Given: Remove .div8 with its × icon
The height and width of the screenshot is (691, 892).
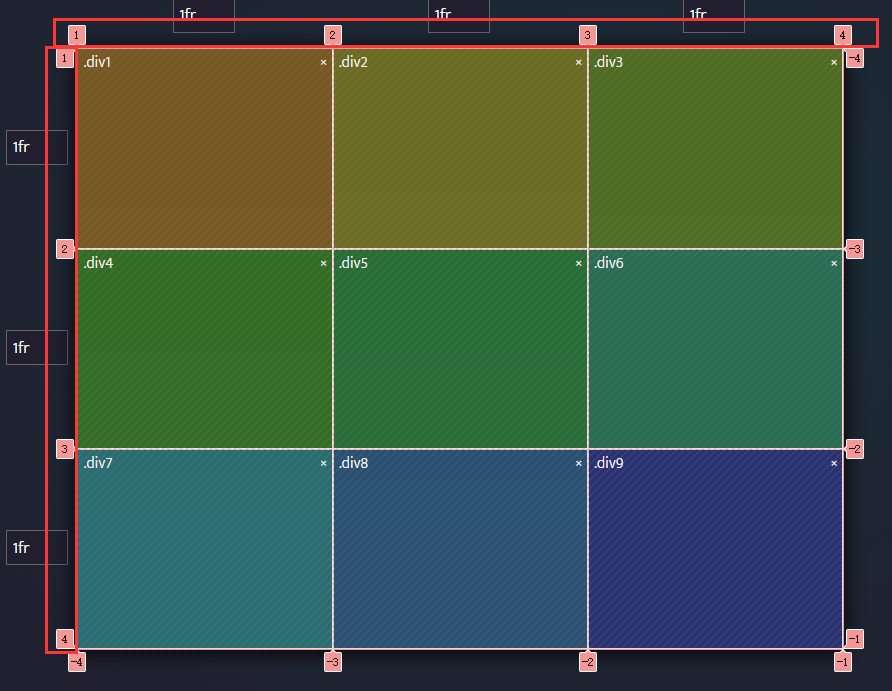Looking at the screenshot, I should pos(578,463).
